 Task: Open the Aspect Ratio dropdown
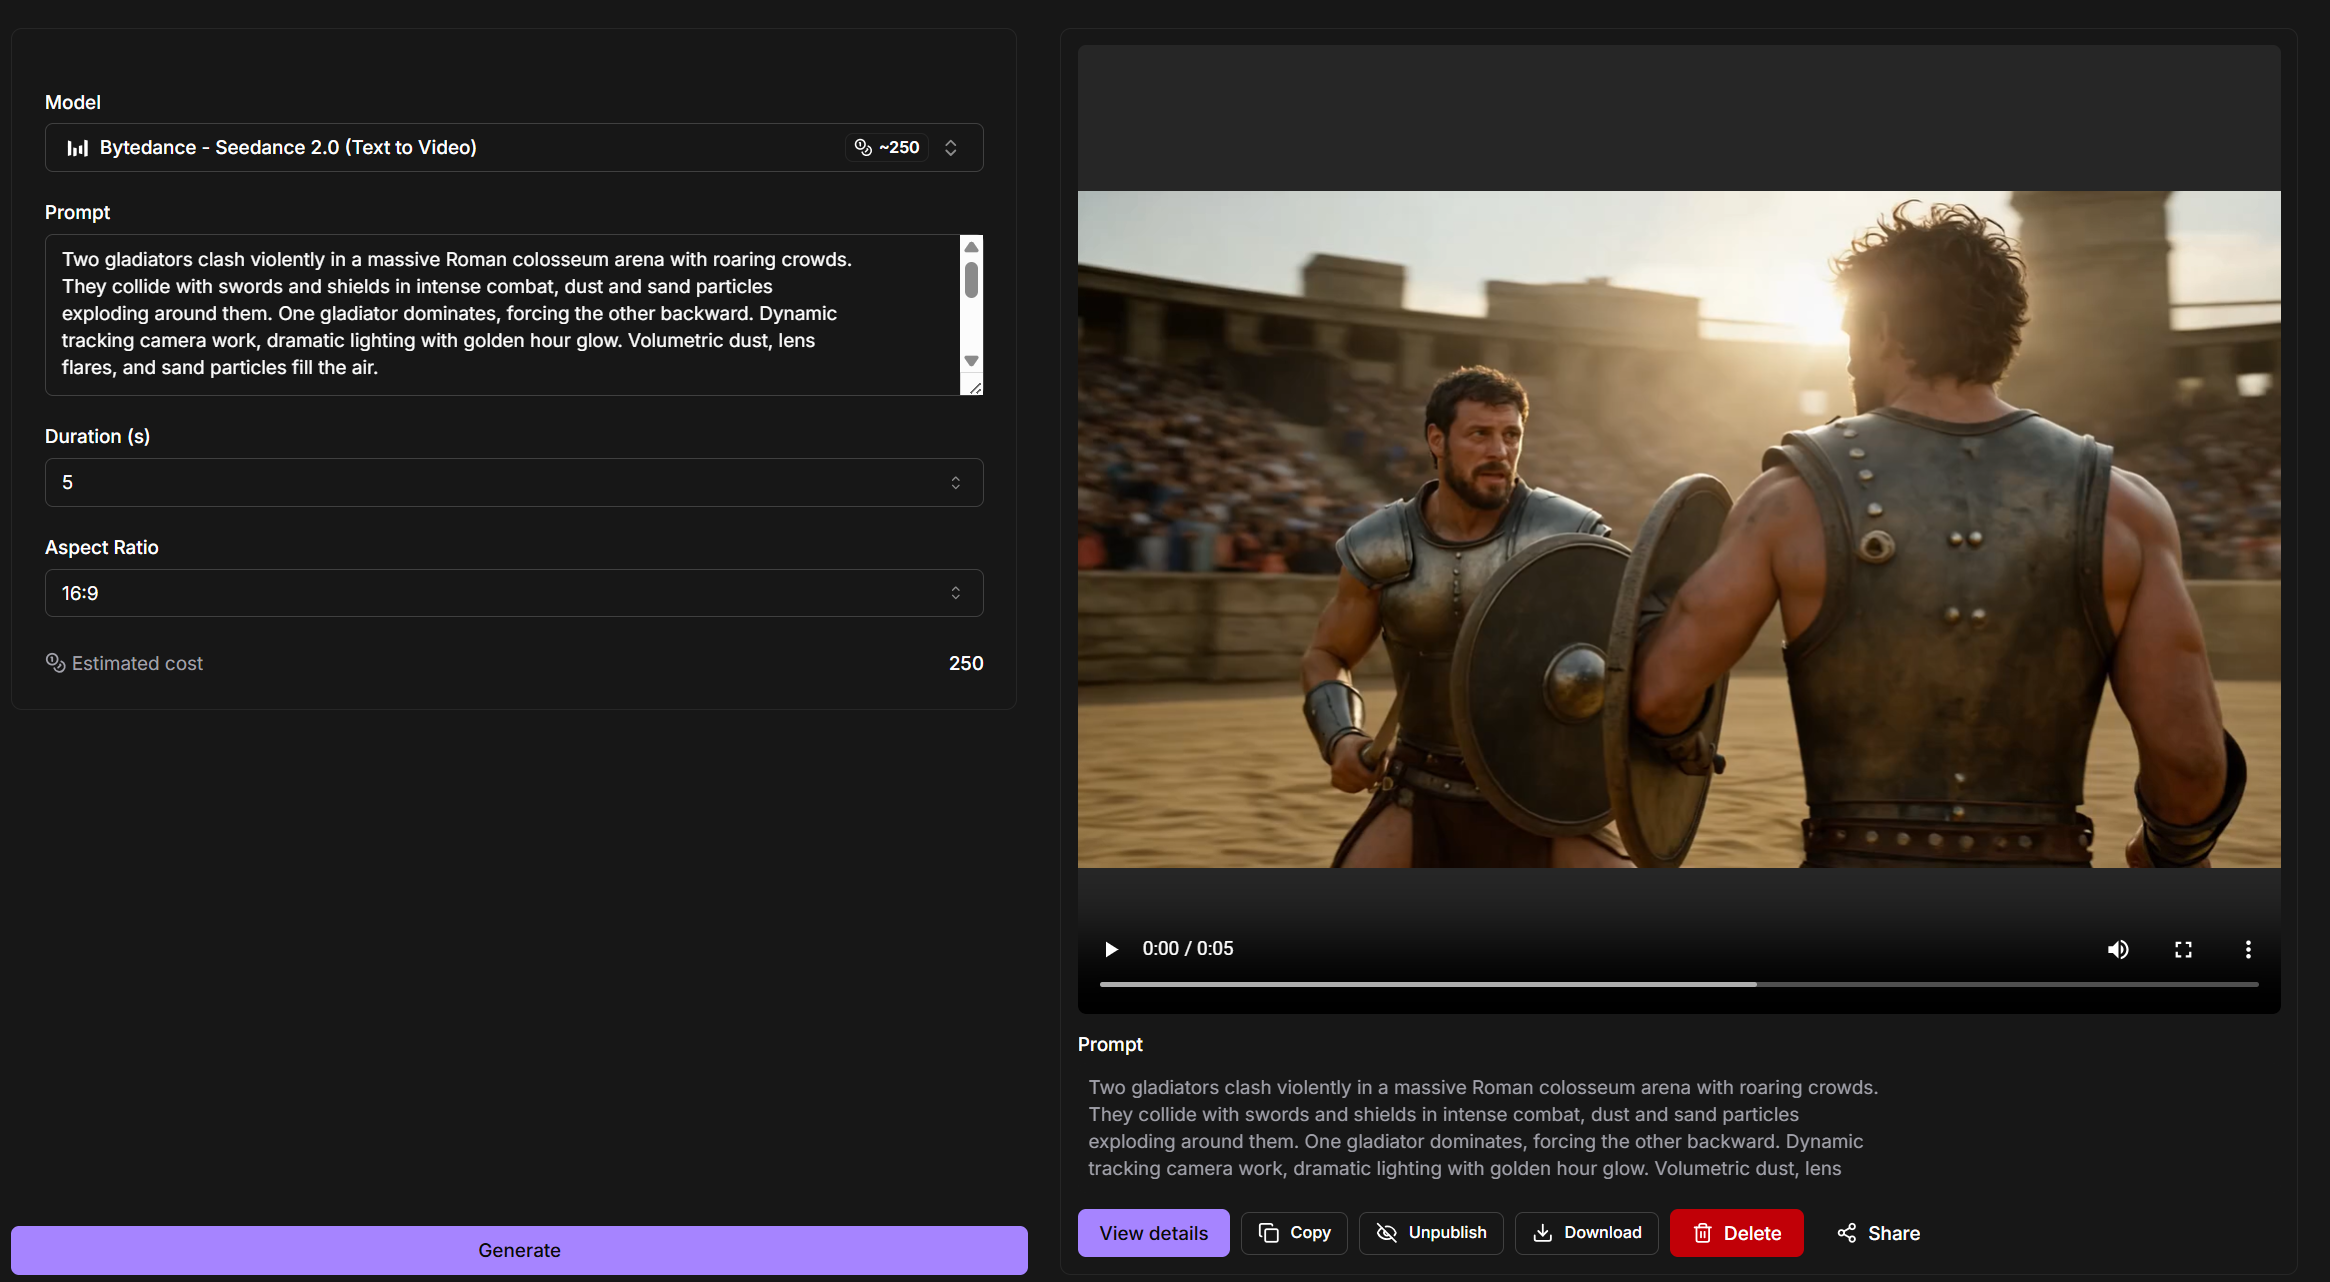pos(514,593)
